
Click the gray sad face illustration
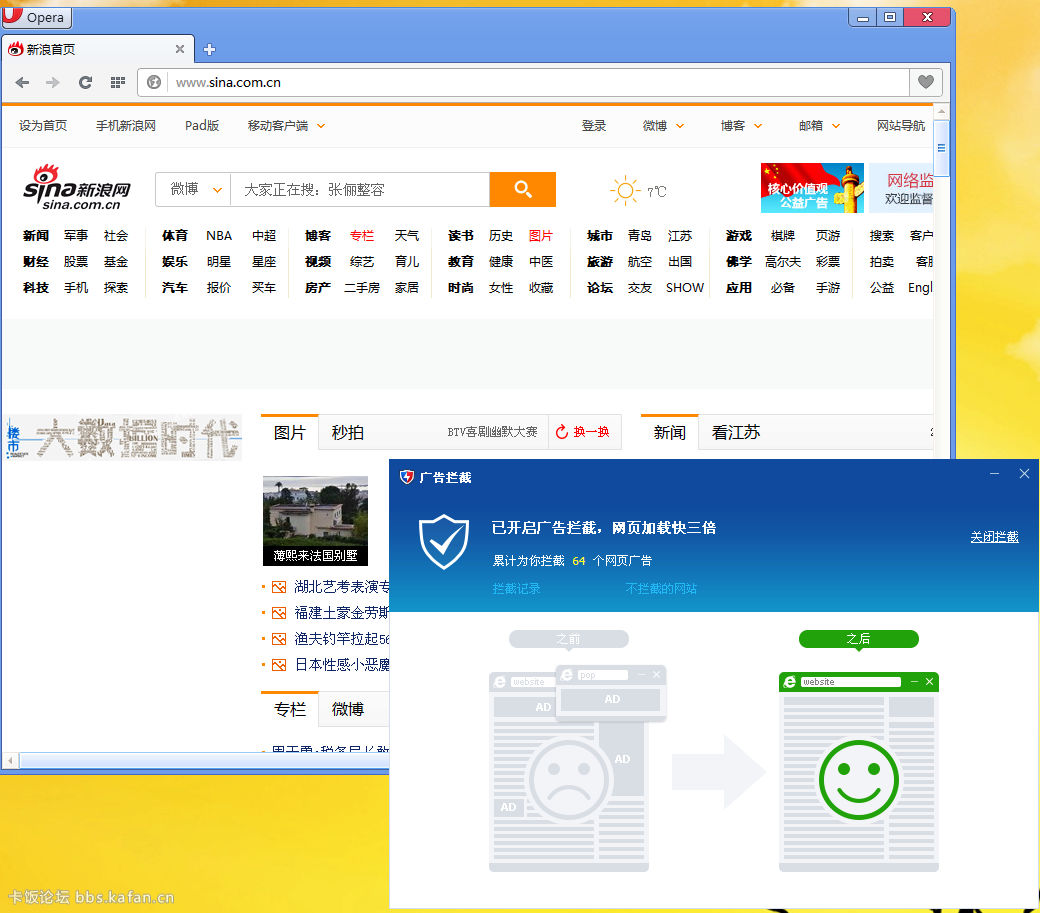[568, 780]
